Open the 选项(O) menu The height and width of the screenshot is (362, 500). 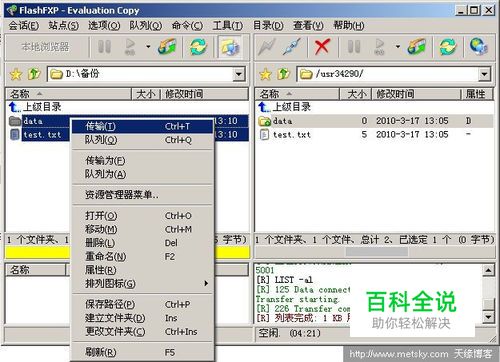(104, 25)
